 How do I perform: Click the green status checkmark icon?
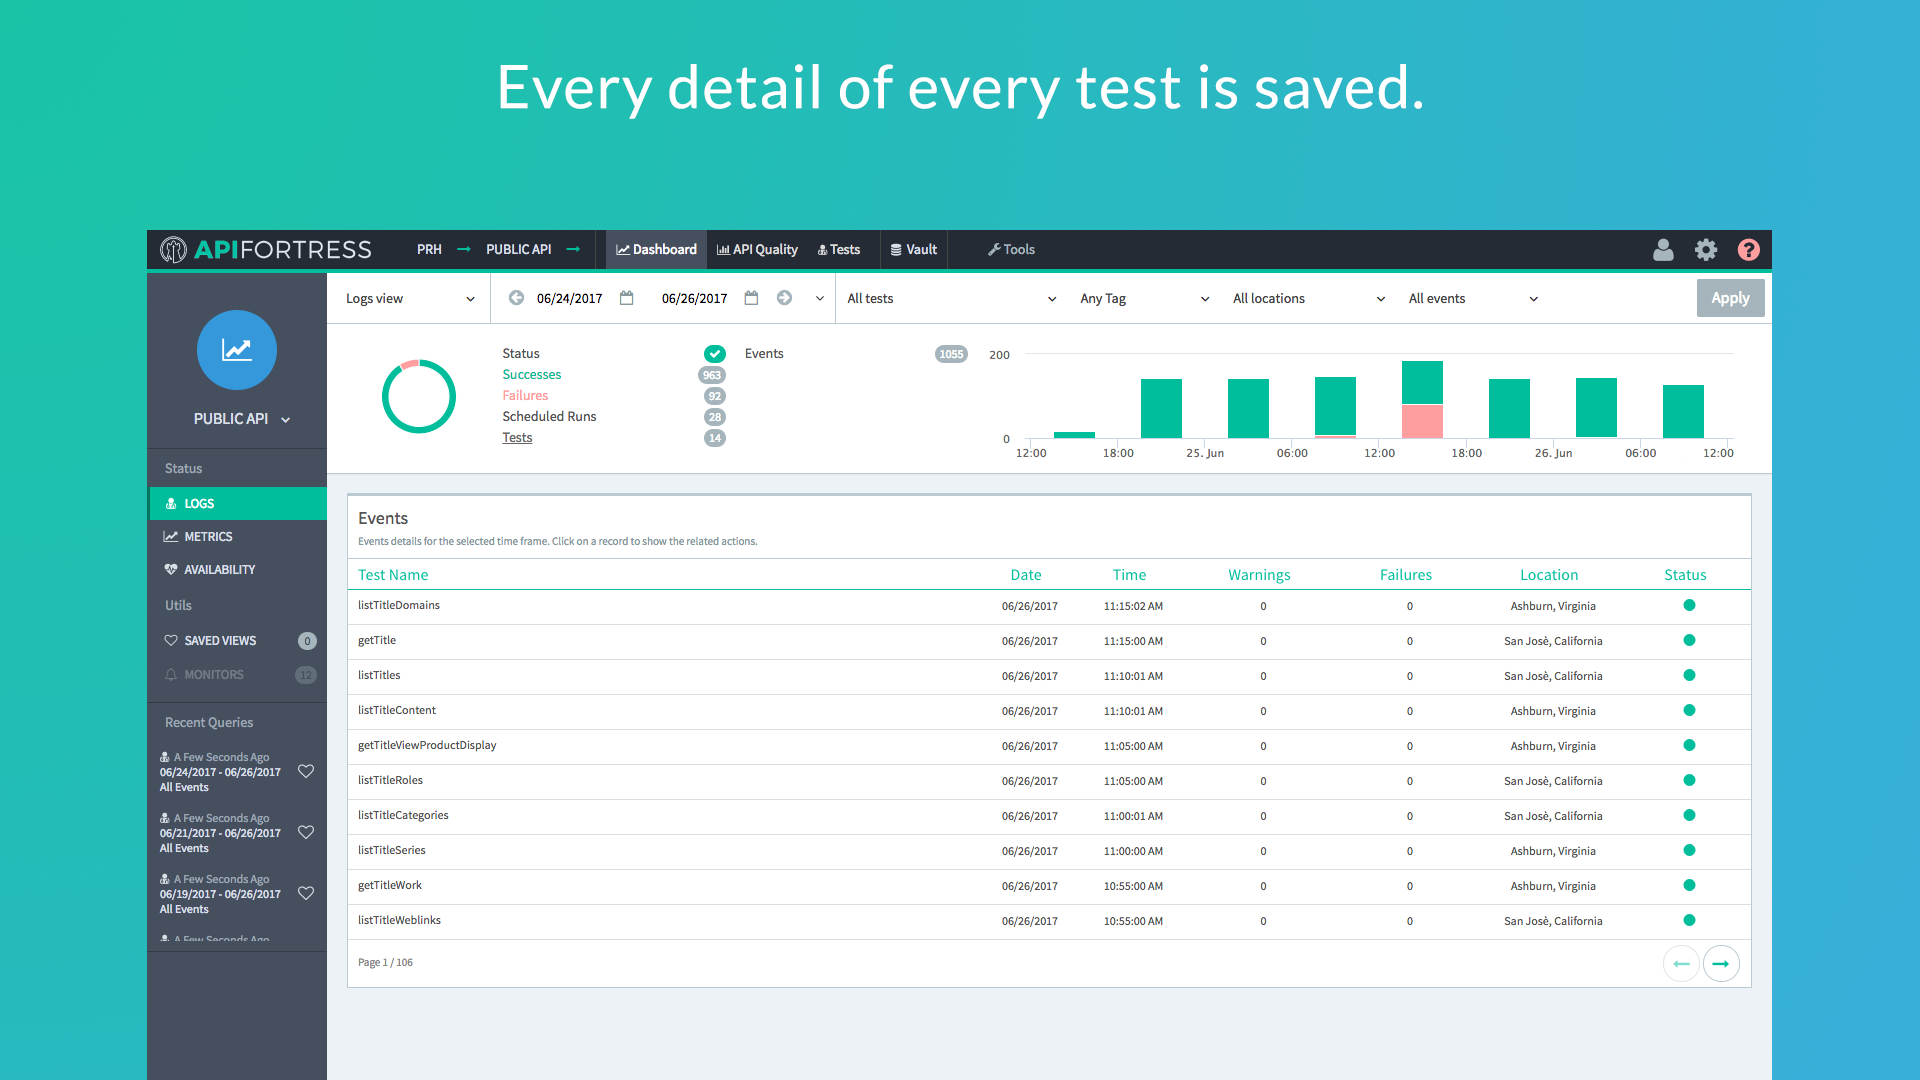coord(715,353)
